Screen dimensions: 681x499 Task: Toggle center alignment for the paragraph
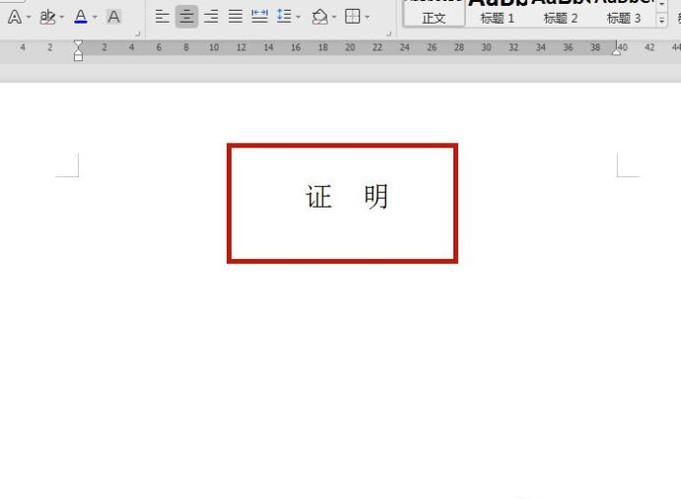point(187,17)
